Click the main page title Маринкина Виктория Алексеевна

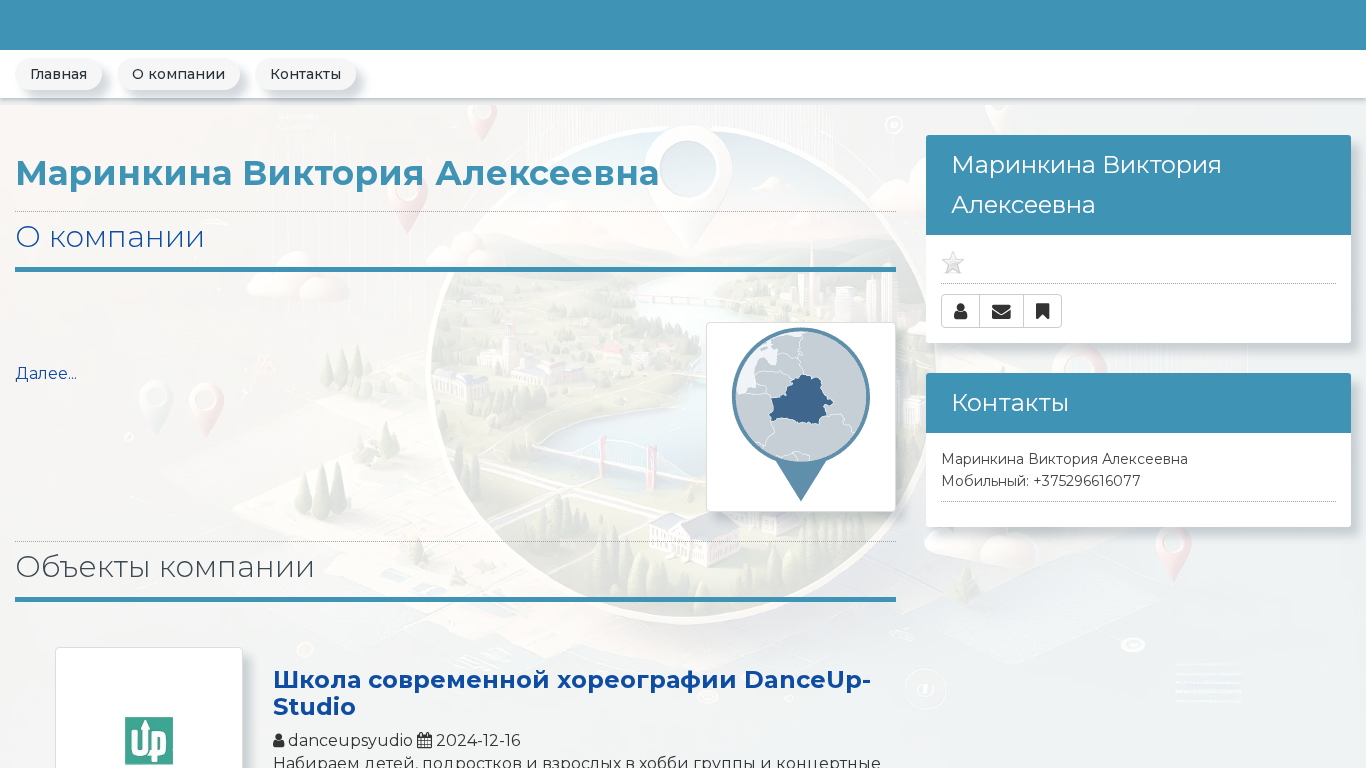tap(337, 173)
